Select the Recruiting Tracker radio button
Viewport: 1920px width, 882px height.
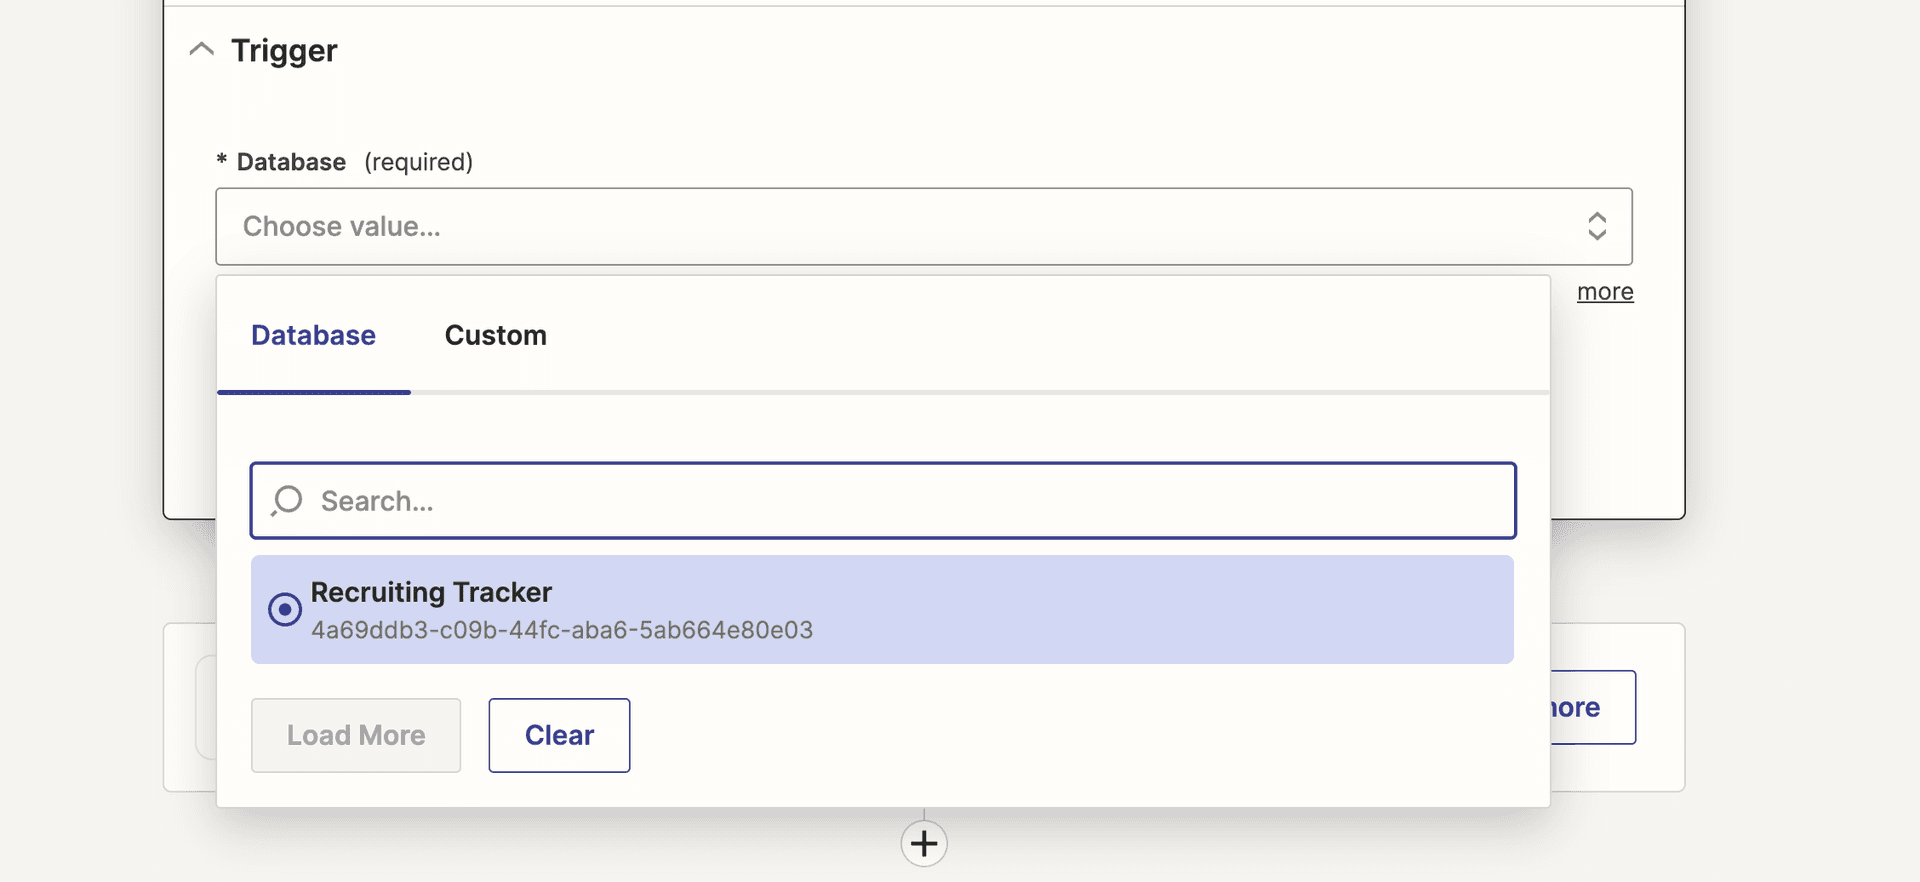pos(285,609)
